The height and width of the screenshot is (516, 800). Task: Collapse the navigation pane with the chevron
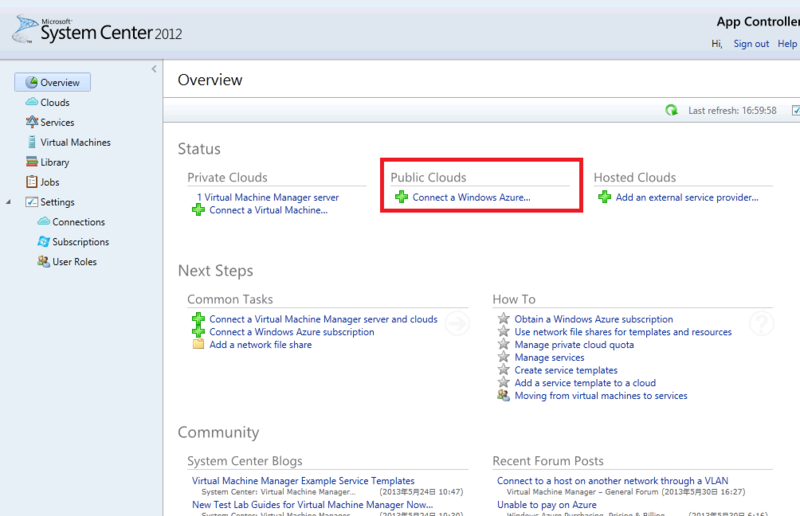tap(154, 69)
